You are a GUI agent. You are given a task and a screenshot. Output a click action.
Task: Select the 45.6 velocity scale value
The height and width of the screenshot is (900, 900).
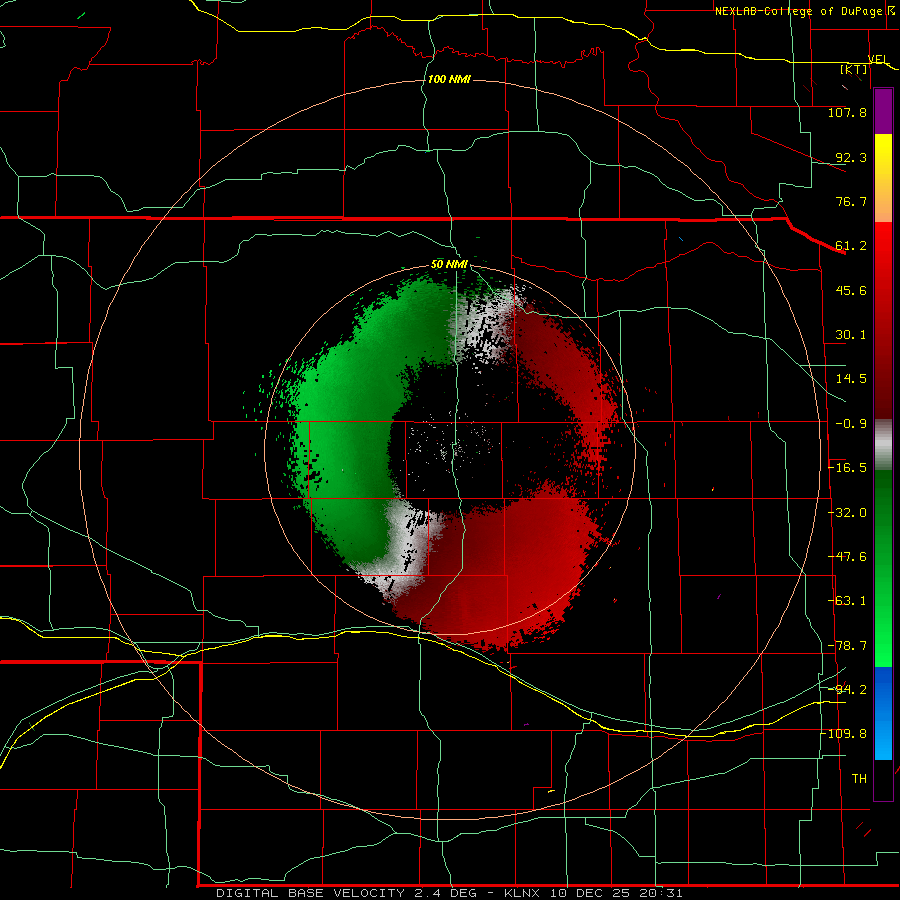pos(851,290)
